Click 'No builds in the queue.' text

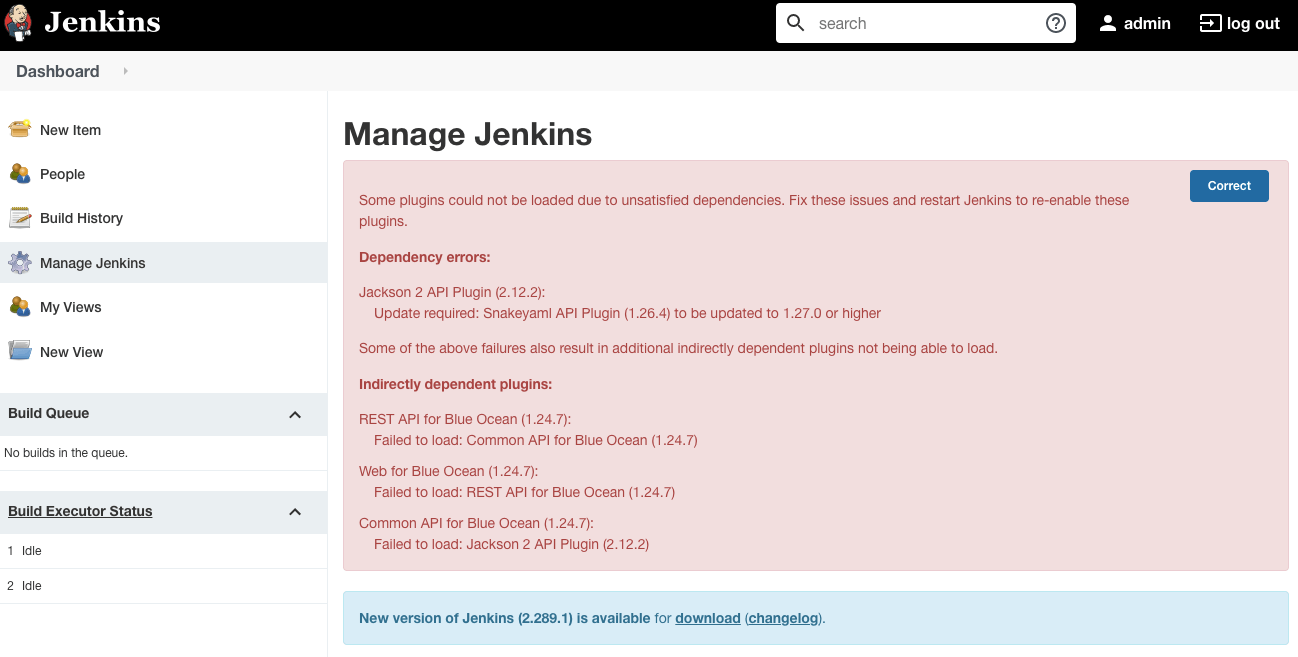click(x=66, y=453)
